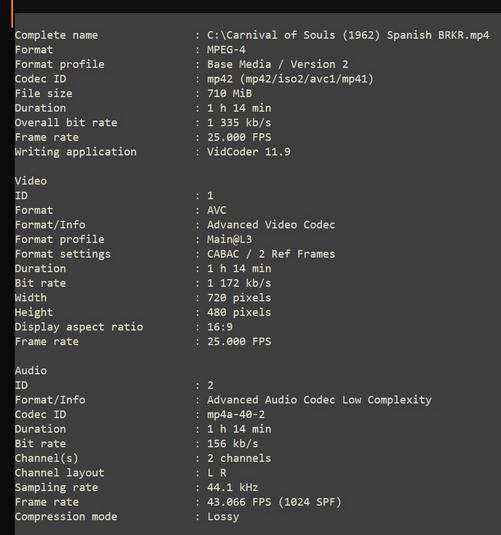Click 'CABAC / 2 Ref Frames' setting
The width and height of the screenshot is (501, 535).
271,254
